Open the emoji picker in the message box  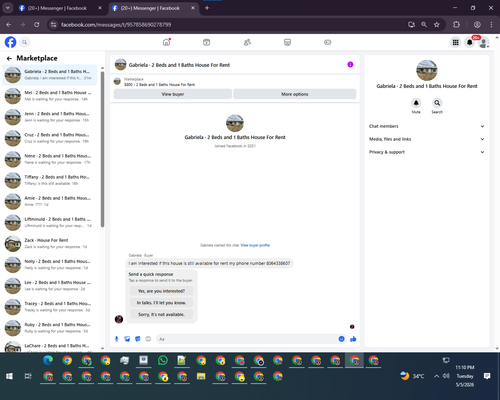point(341,339)
